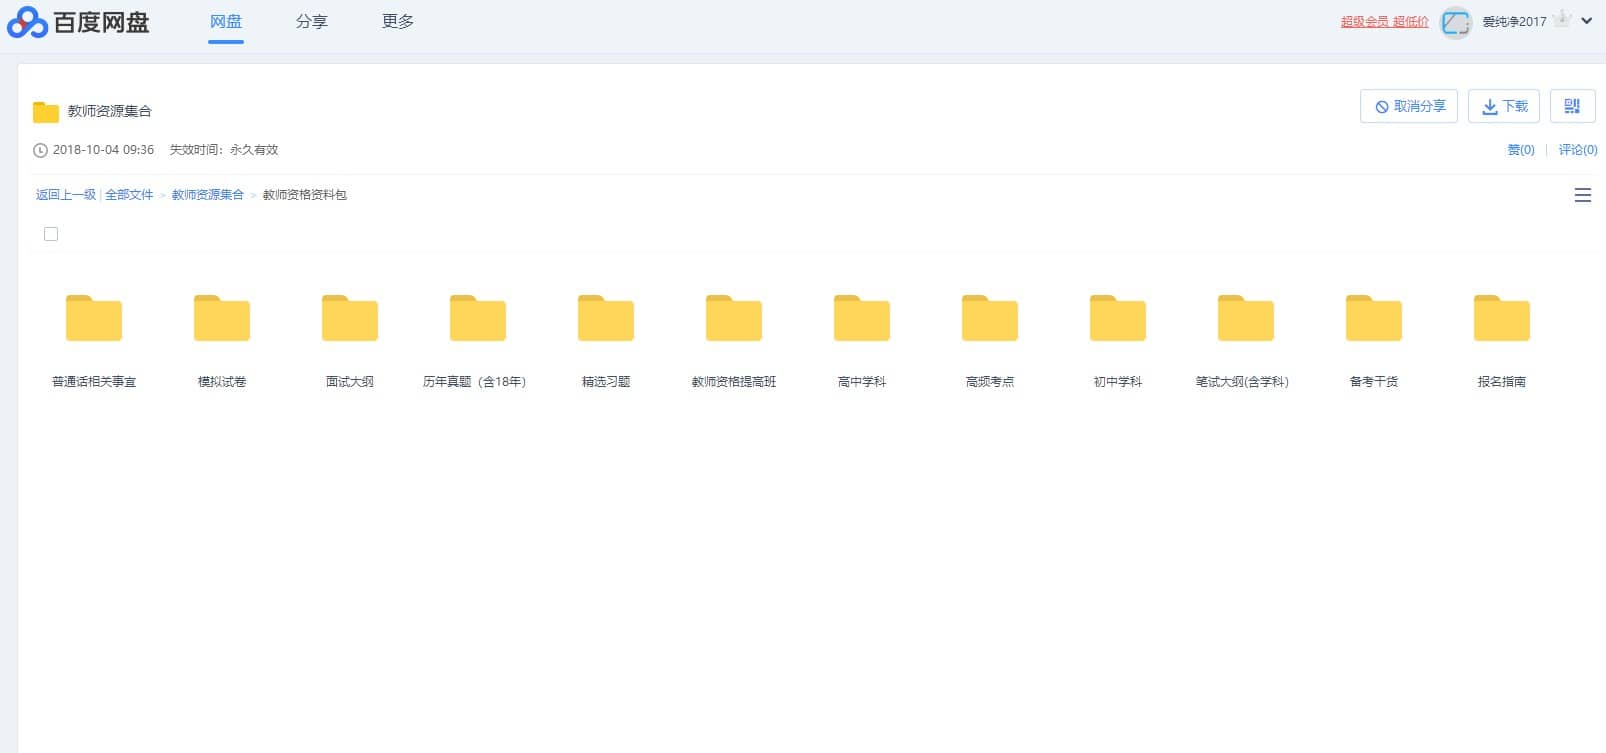The width and height of the screenshot is (1606, 753).
Task: Click the 下载 download button
Action: [1503, 106]
